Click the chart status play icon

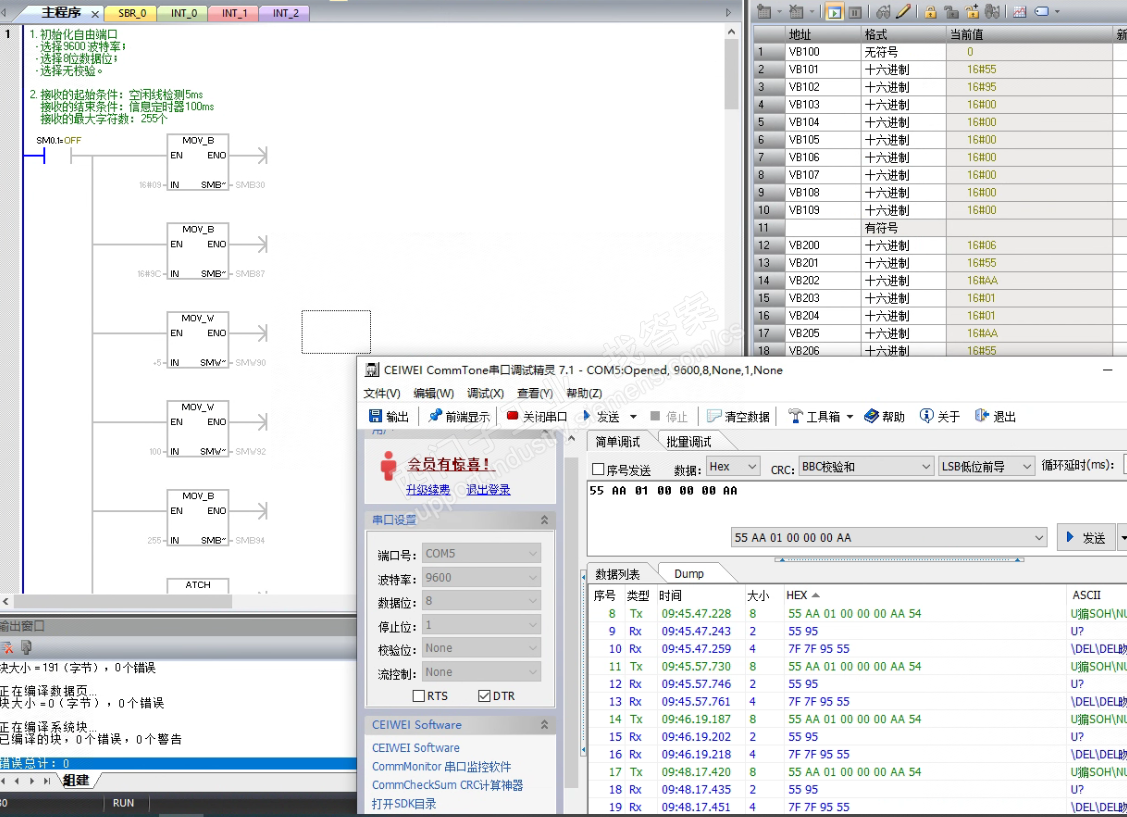(x=836, y=12)
